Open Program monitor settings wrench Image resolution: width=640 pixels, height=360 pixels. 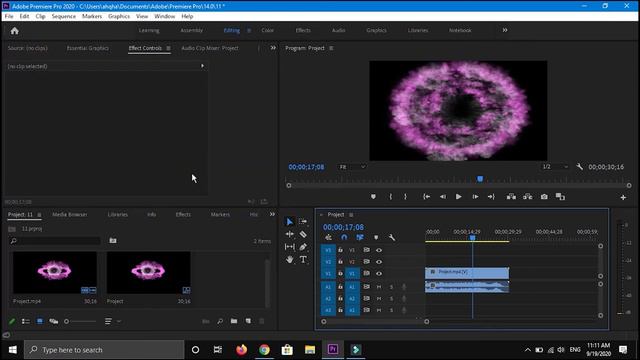(579, 167)
